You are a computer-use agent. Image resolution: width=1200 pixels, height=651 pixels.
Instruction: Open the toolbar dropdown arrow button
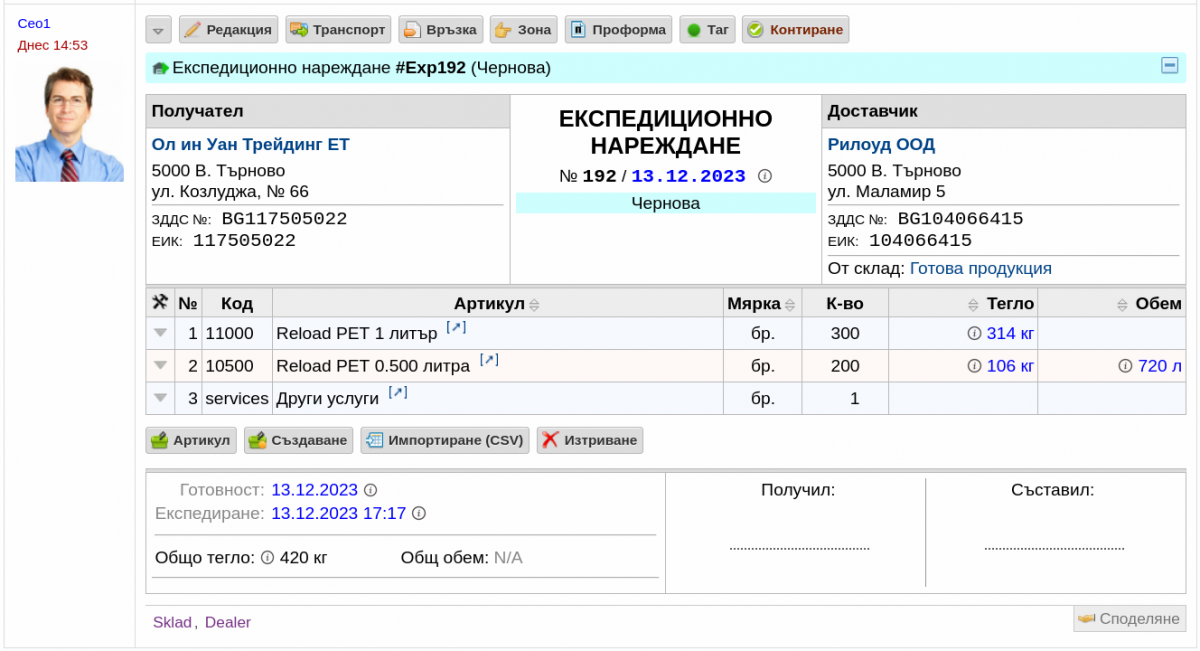158,30
